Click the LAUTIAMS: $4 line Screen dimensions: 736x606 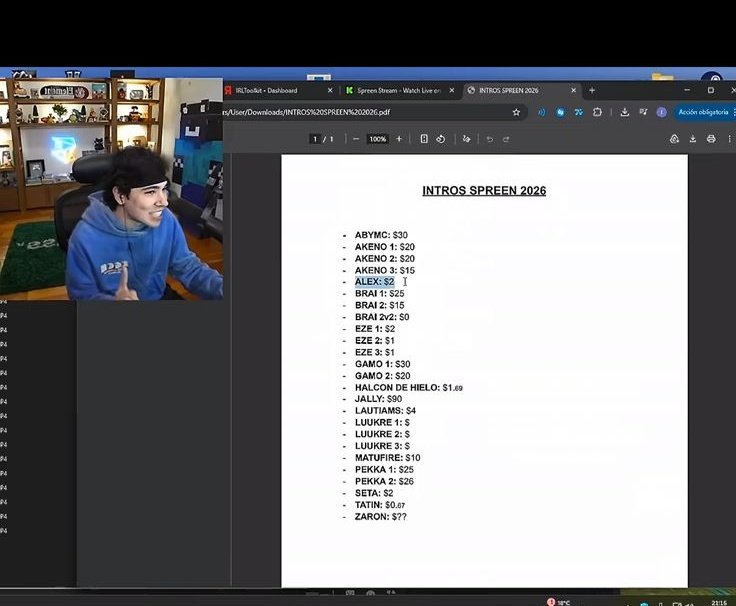[385, 411]
